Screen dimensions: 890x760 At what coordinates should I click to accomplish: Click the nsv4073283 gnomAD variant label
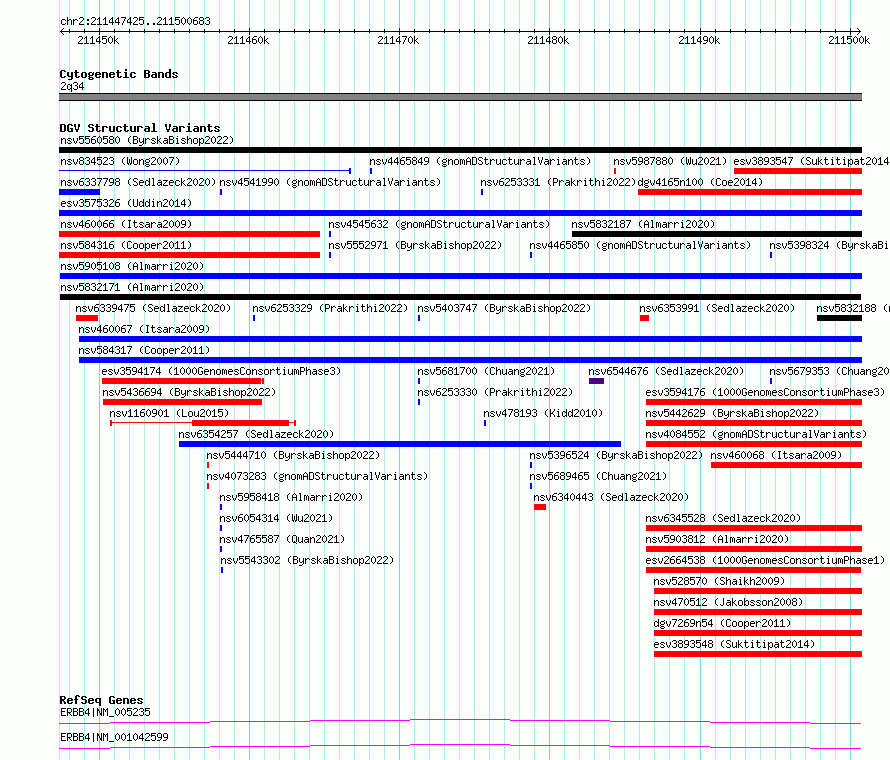(x=317, y=476)
